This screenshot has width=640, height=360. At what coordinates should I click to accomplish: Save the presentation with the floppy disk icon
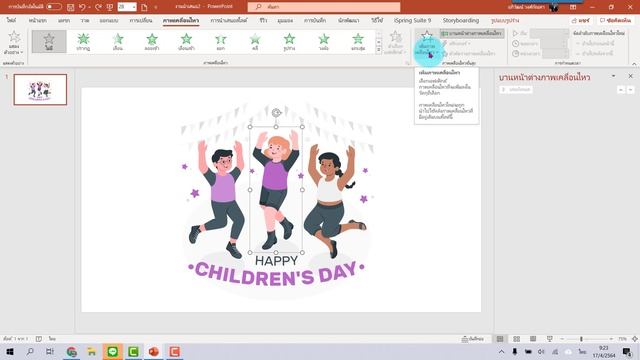[x=70, y=7]
